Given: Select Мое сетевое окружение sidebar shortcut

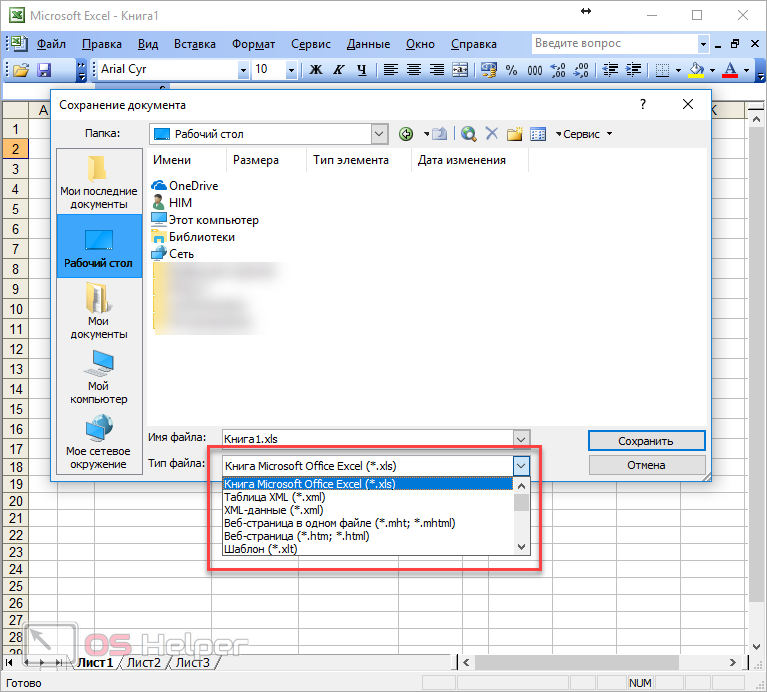Looking at the screenshot, I should (x=99, y=441).
